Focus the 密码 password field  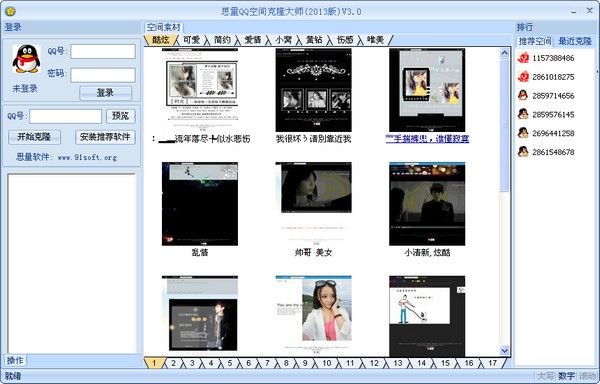point(103,75)
